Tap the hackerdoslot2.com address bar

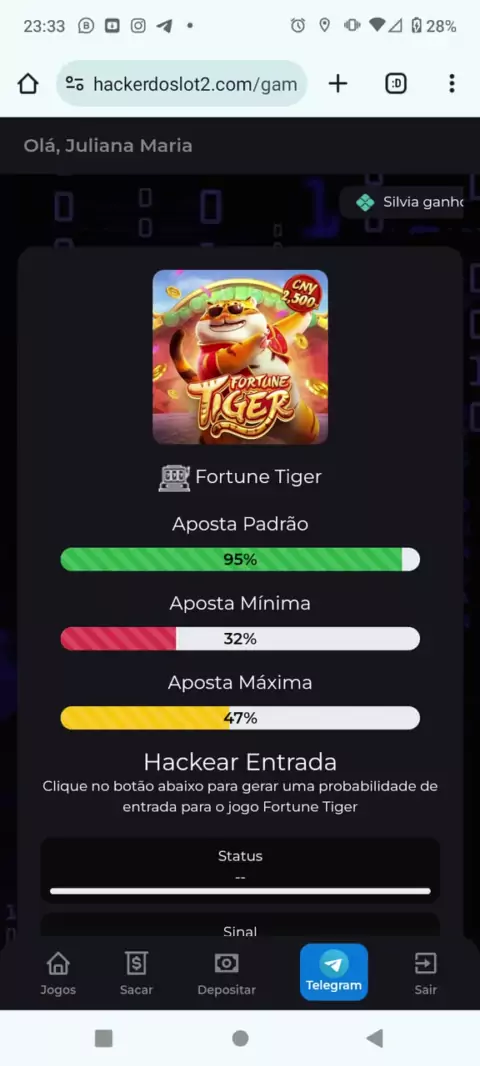coord(182,84)
